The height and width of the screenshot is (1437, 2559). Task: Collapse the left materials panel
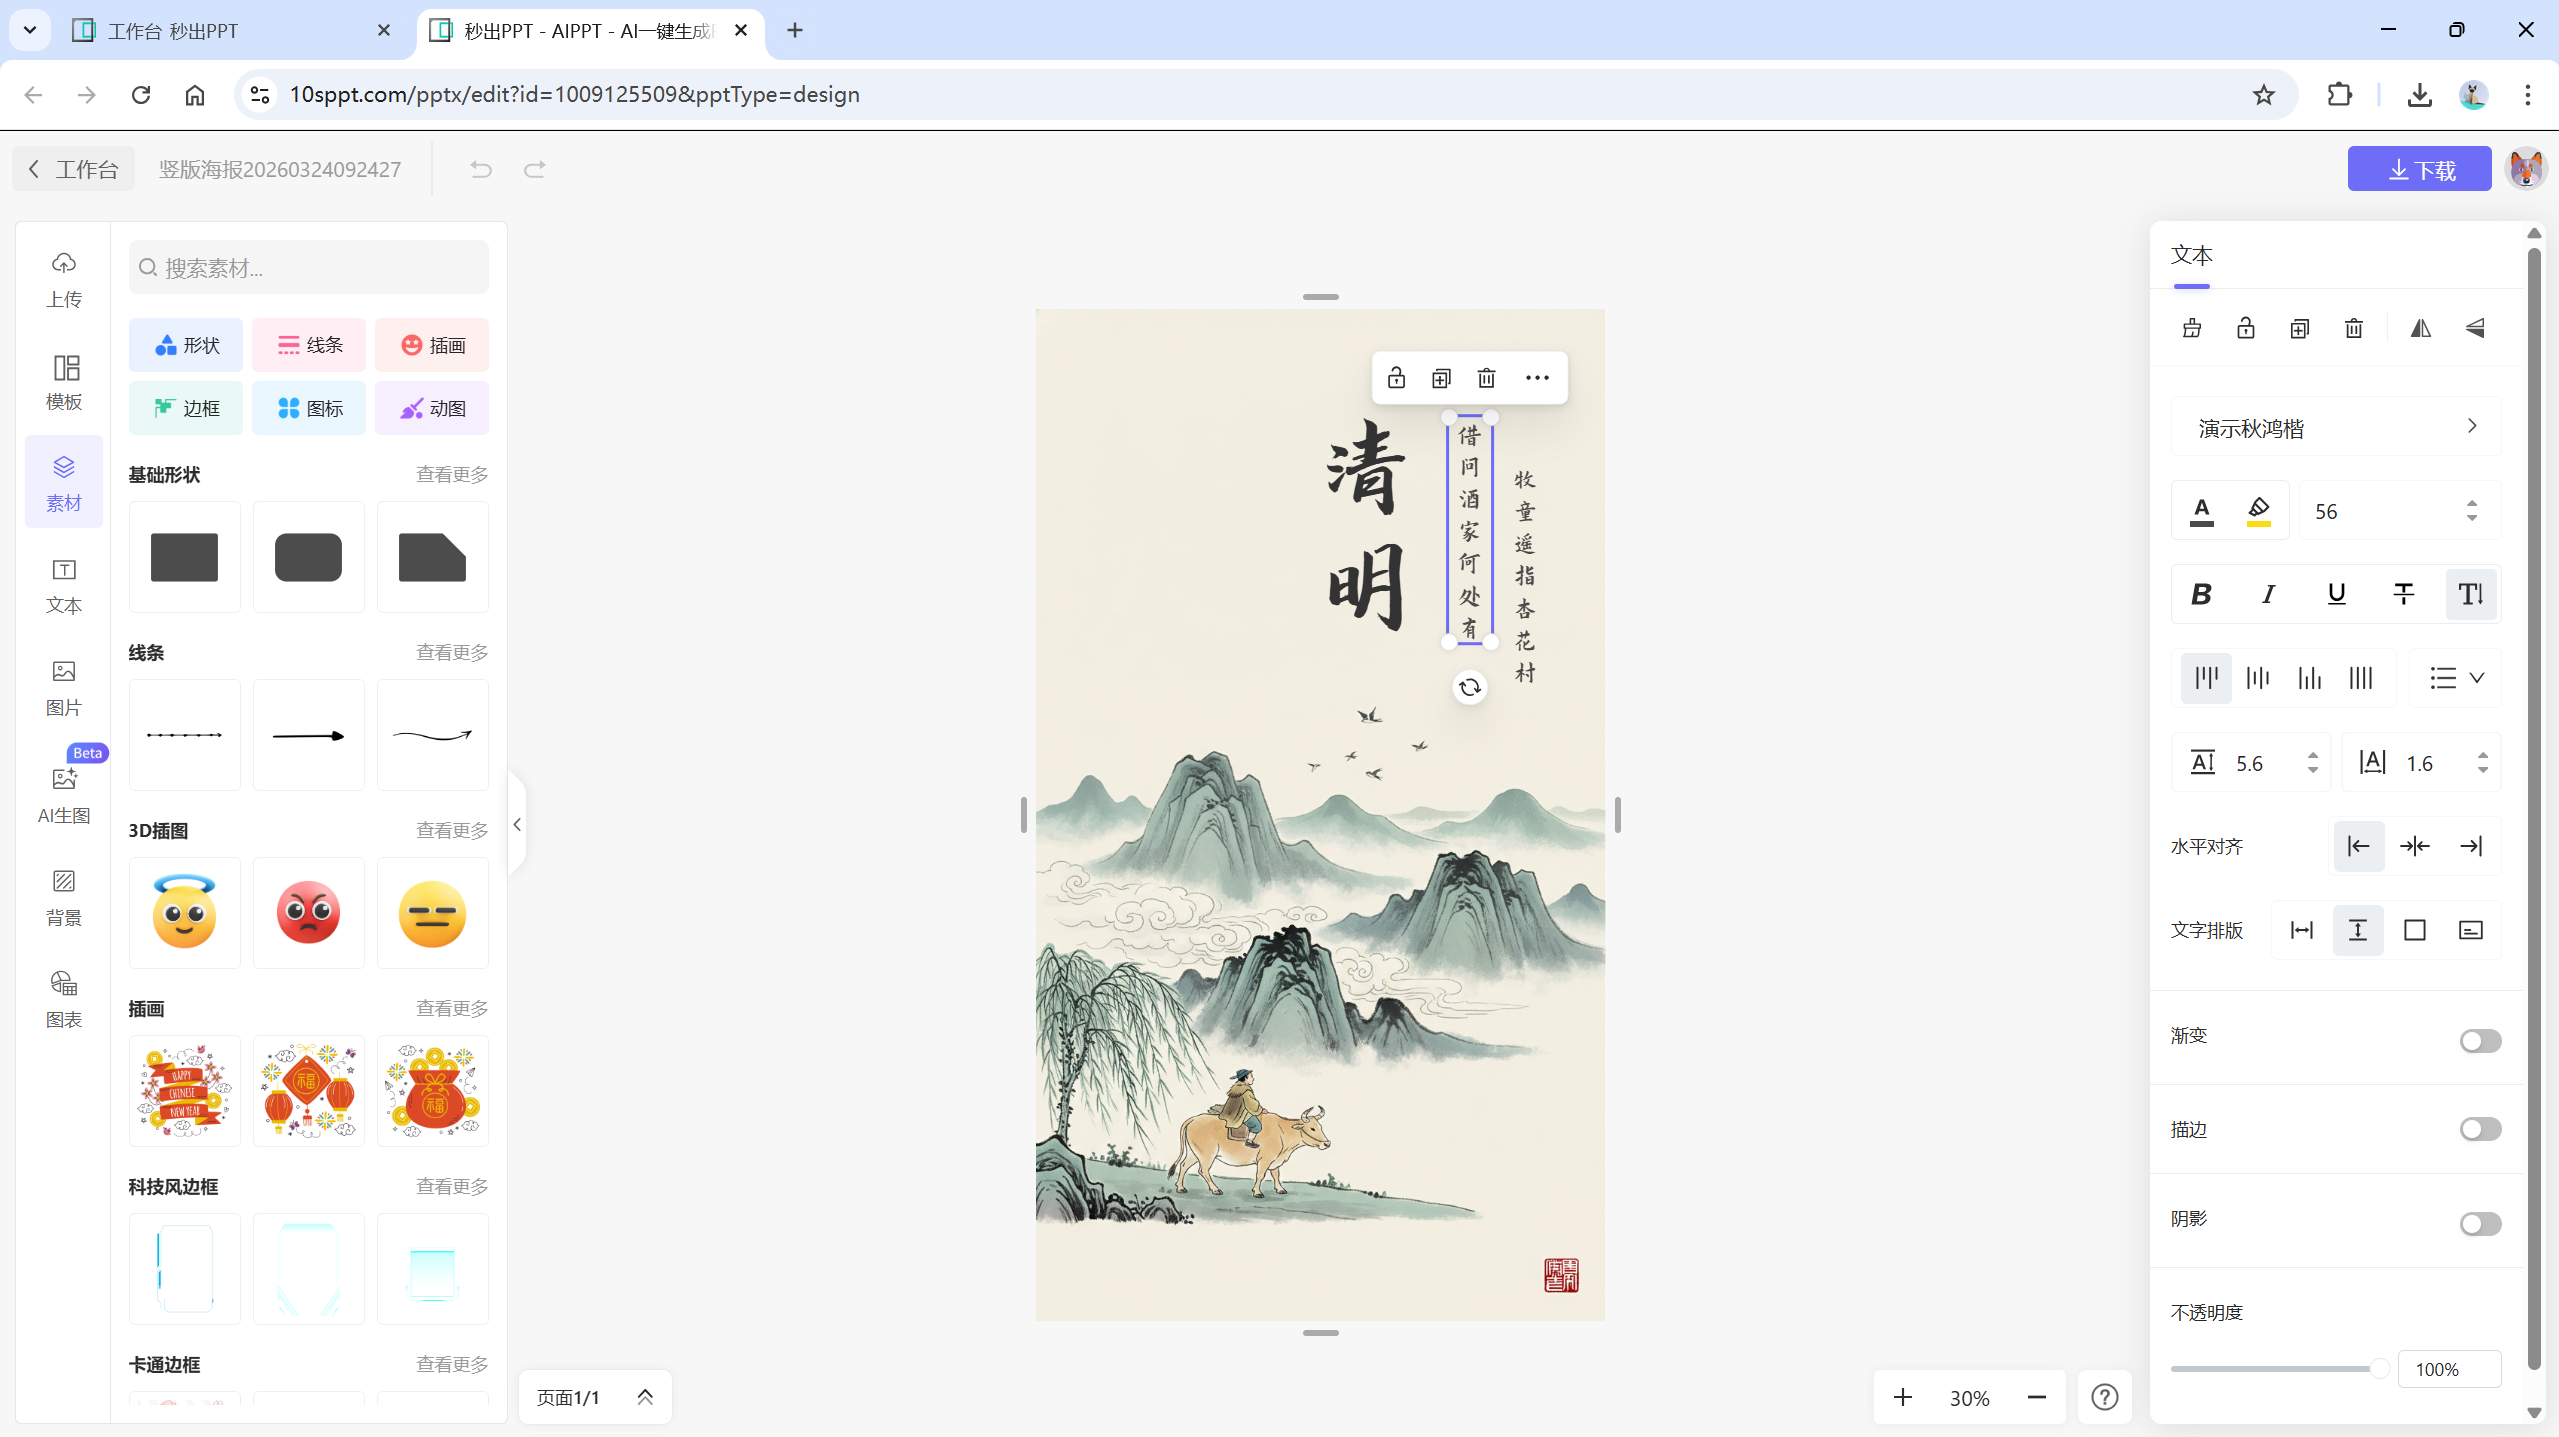517,824
